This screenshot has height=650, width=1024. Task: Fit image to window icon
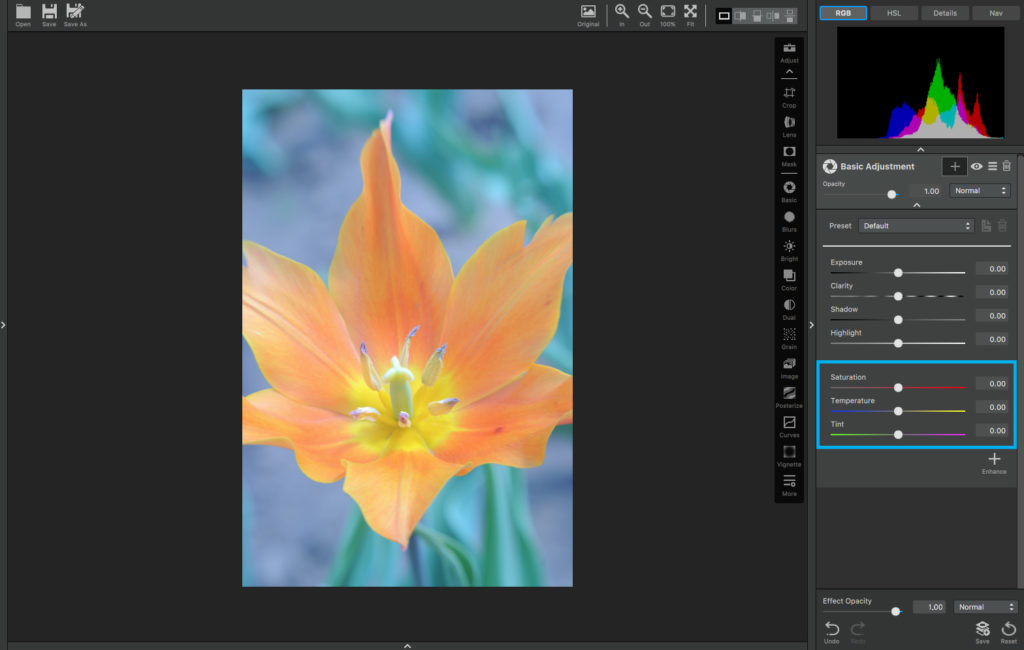pyautogui.click(x=690, y=11)
